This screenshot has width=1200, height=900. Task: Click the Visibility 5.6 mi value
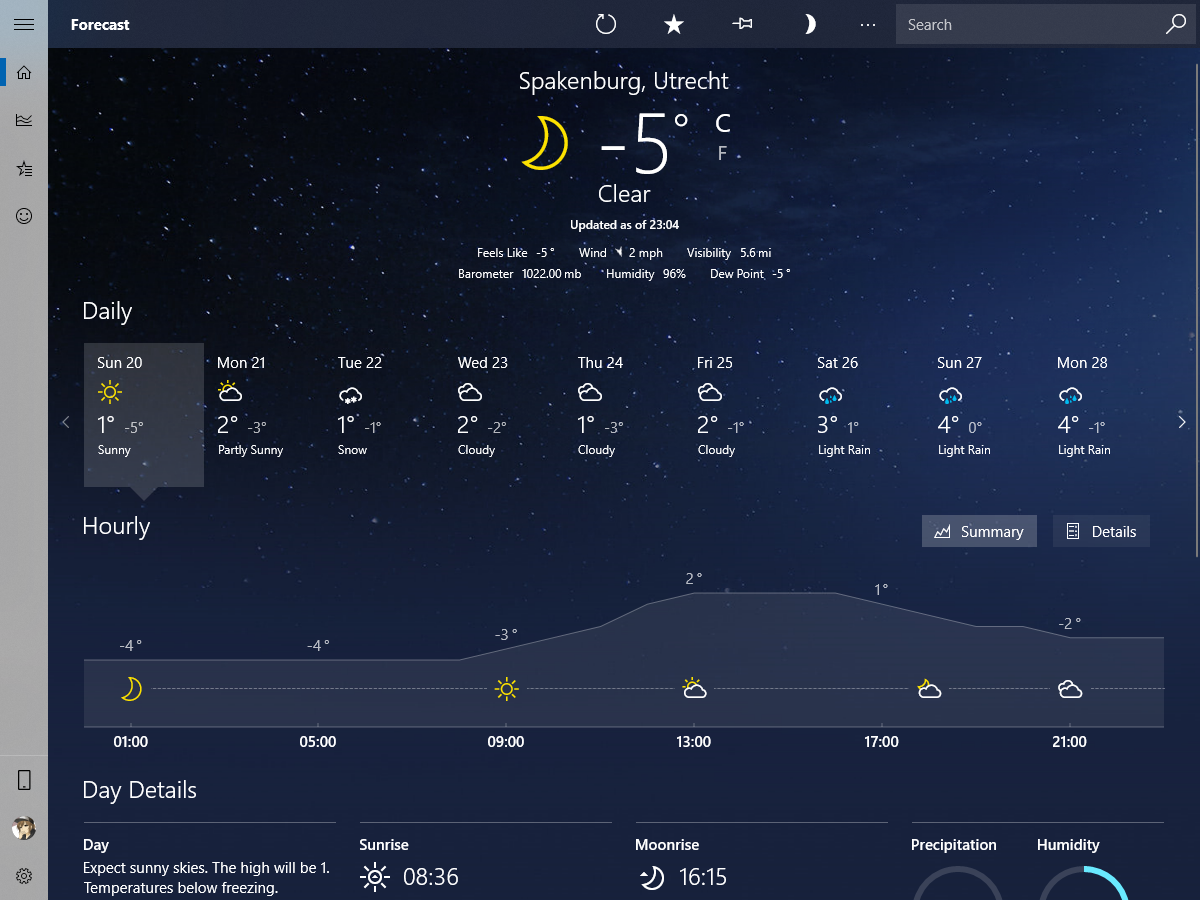755,253
